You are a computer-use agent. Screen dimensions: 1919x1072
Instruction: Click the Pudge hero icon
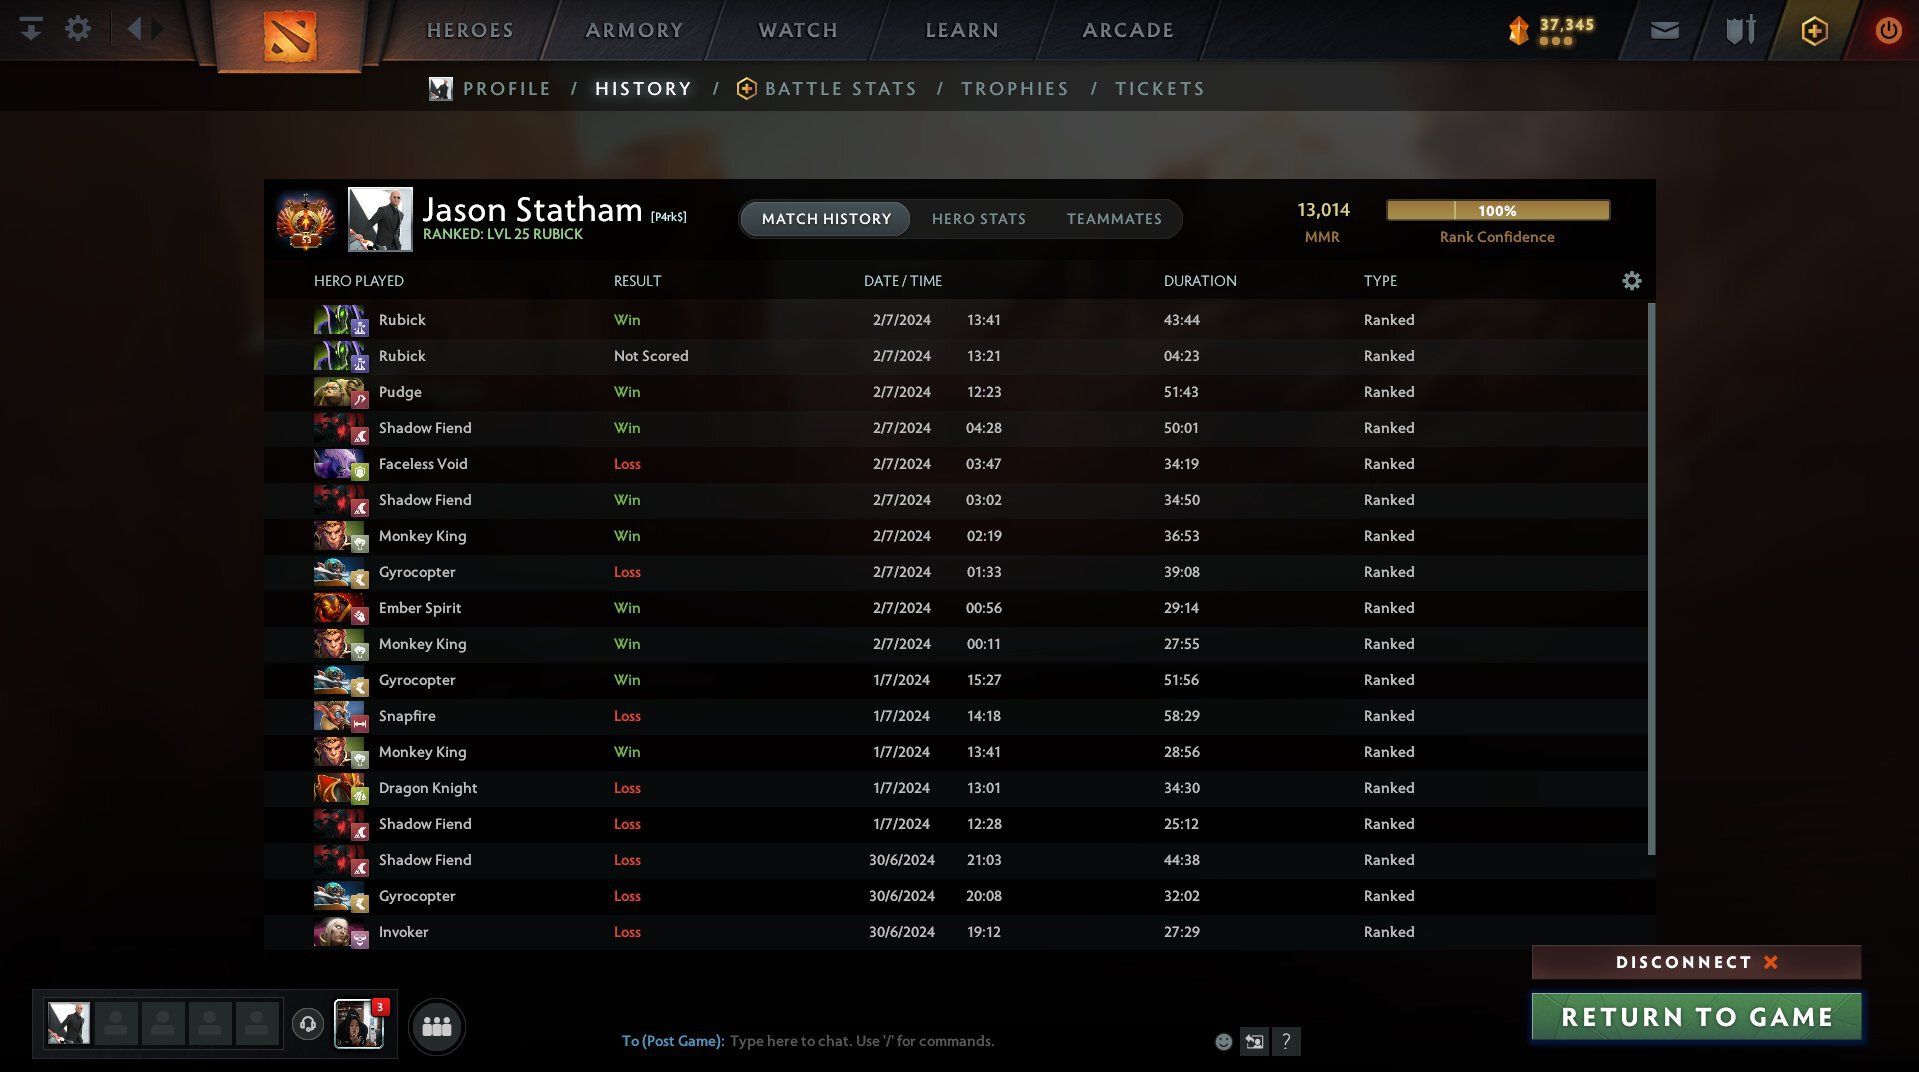point(340,392)
